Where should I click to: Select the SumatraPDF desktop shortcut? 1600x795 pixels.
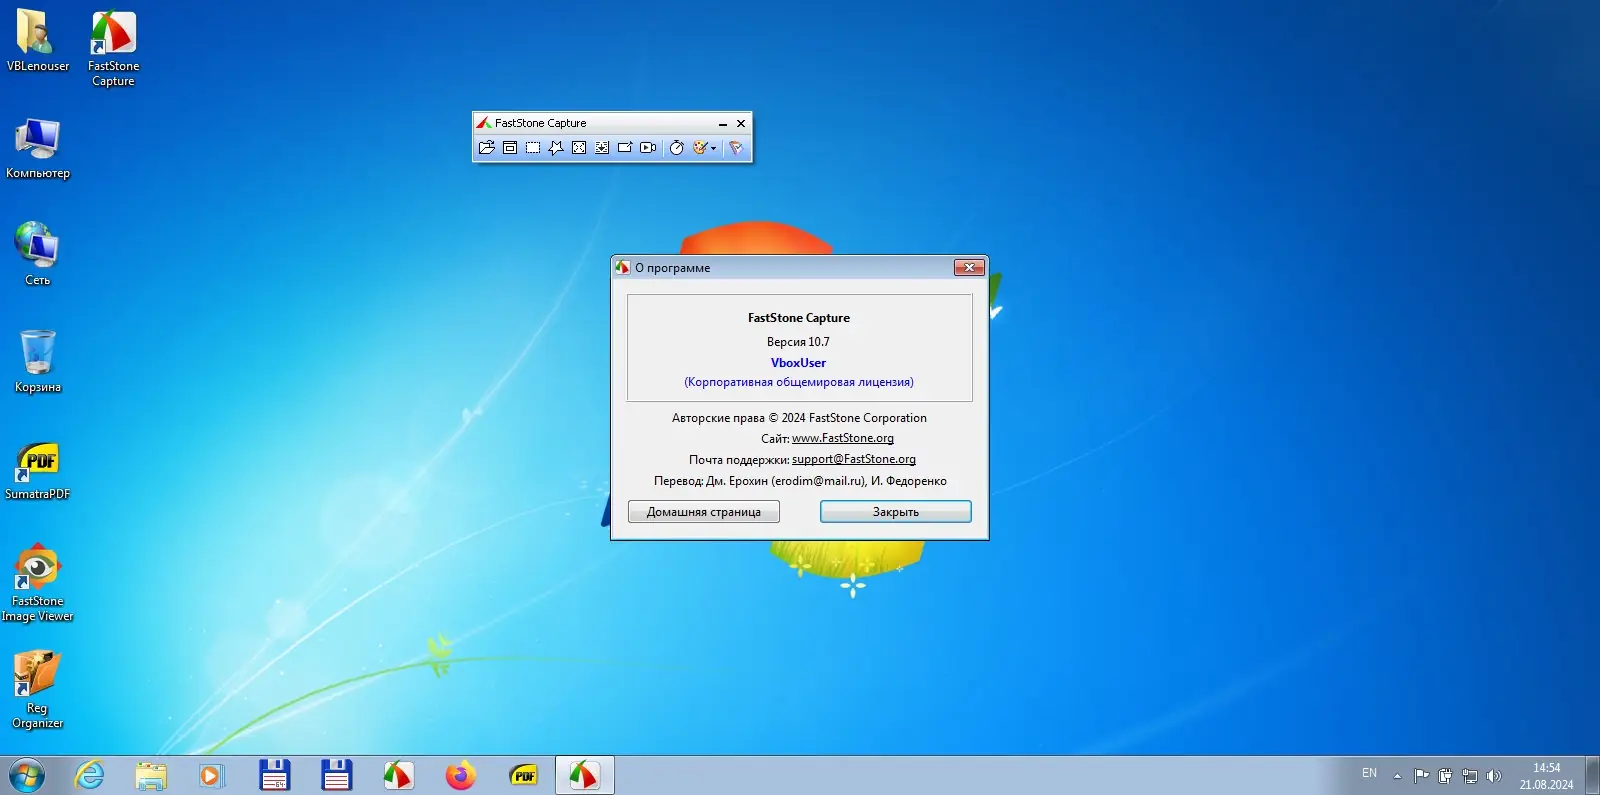pyautogui.click(x=38, y=470)
